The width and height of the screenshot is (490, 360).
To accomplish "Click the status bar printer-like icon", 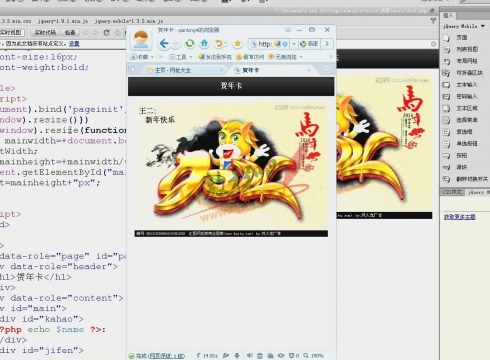I will pyautogui.click(x=270, y=356).
